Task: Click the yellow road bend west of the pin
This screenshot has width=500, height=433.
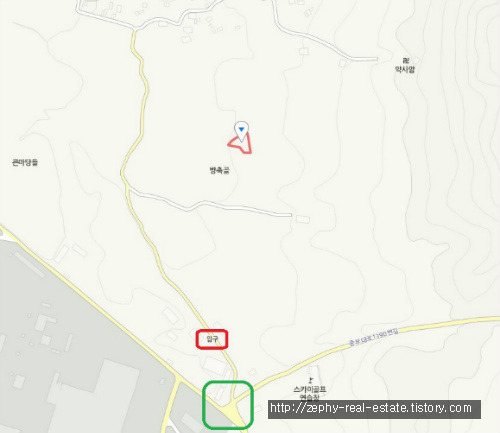Action: coord(123,172)
